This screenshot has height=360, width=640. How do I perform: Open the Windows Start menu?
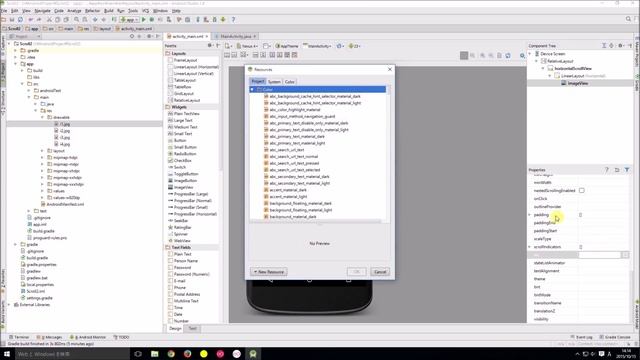tap(7, 354)
